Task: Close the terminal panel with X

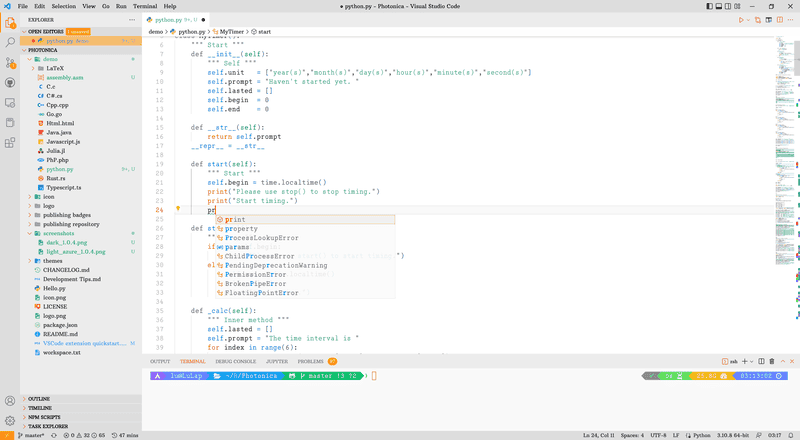Action: point(792,361)
